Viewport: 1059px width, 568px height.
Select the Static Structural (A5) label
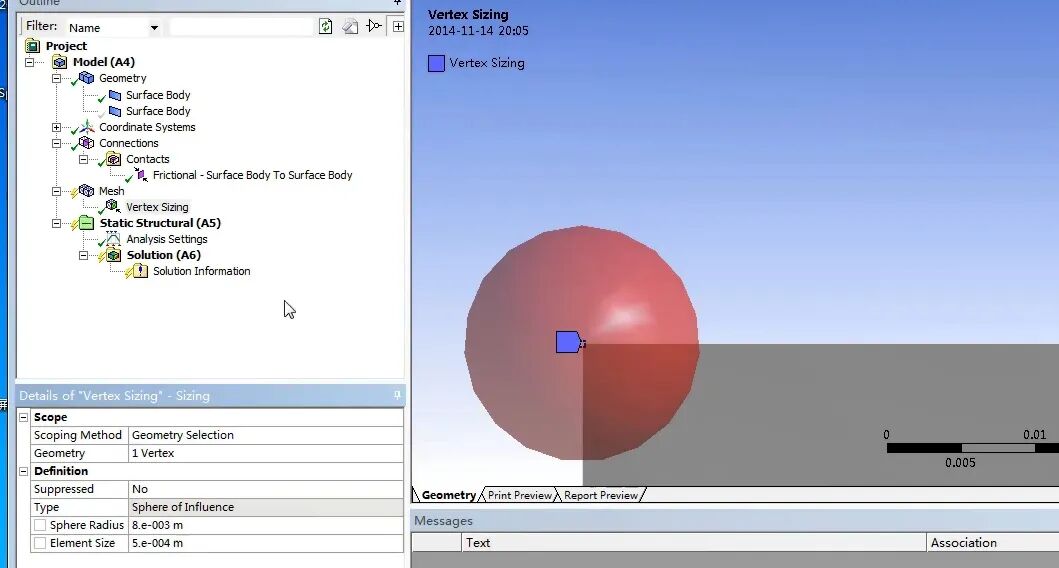click(x=160, y=223)
